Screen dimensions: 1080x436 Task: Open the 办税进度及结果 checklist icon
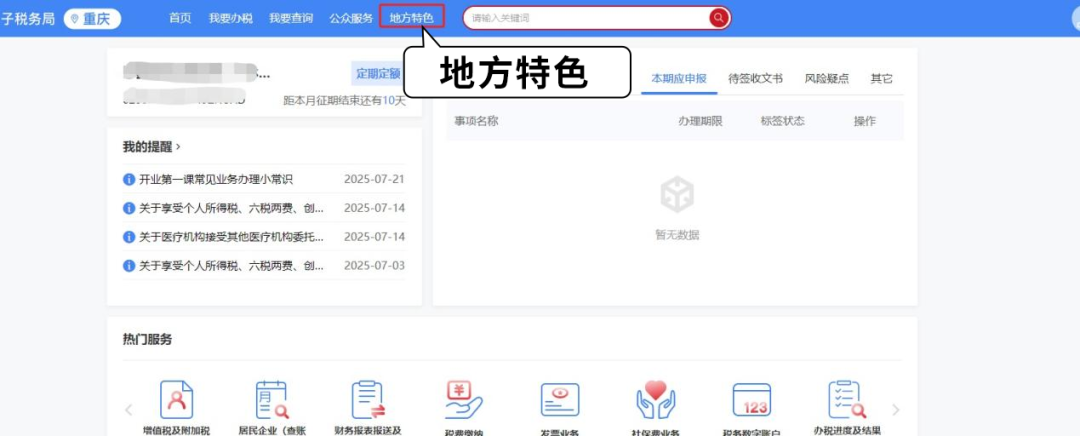tap(847, 399)
